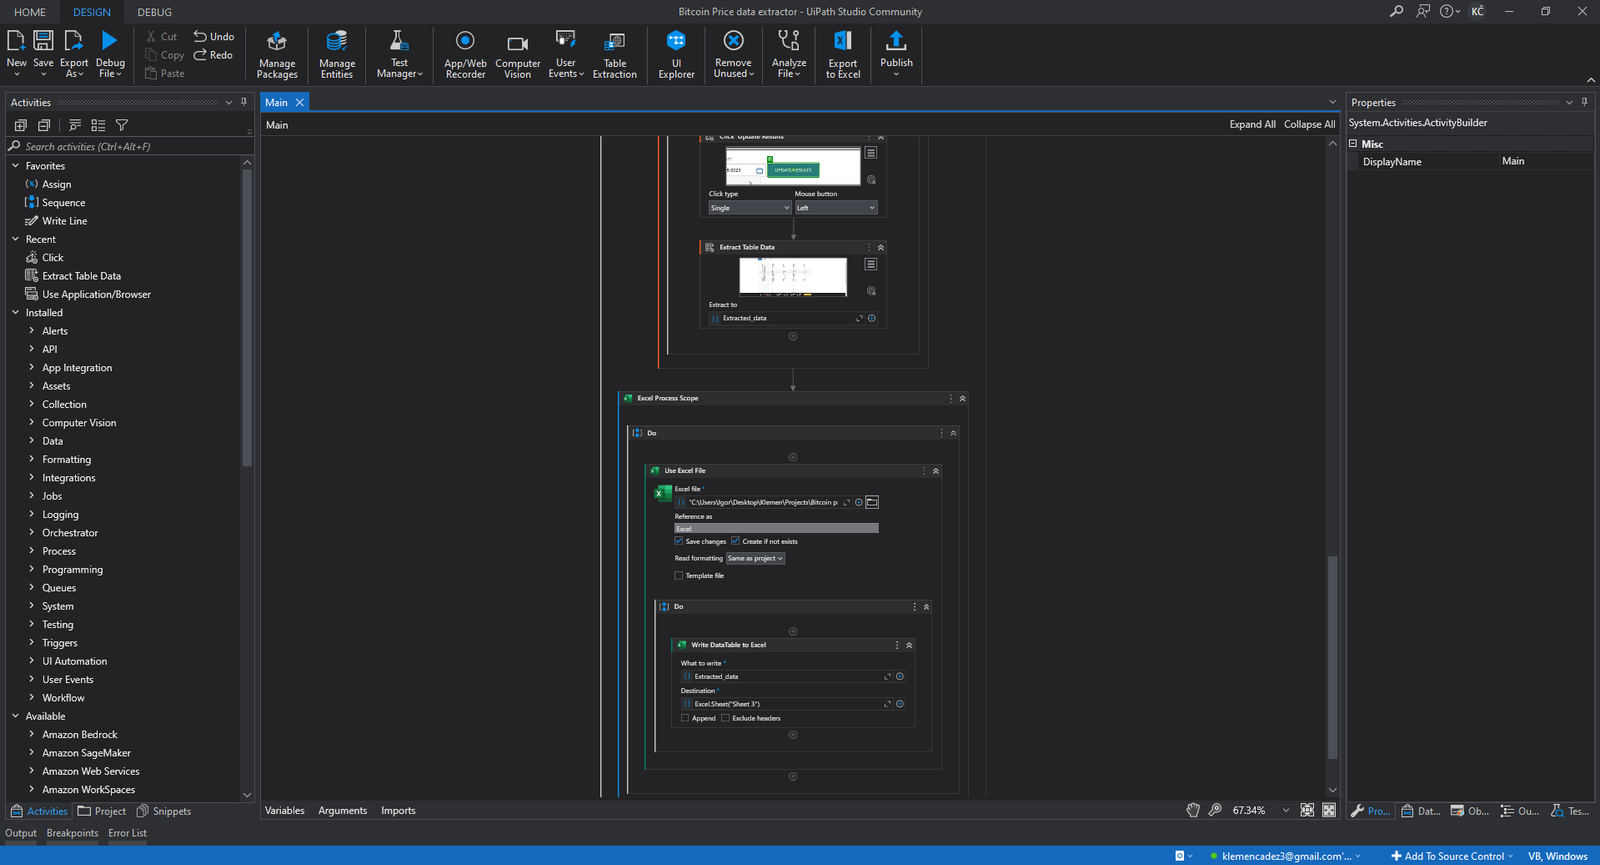Open the feedback icon in title bar
The width and height of the screenshot is (1600, 865).
(x=1423, y=11)
